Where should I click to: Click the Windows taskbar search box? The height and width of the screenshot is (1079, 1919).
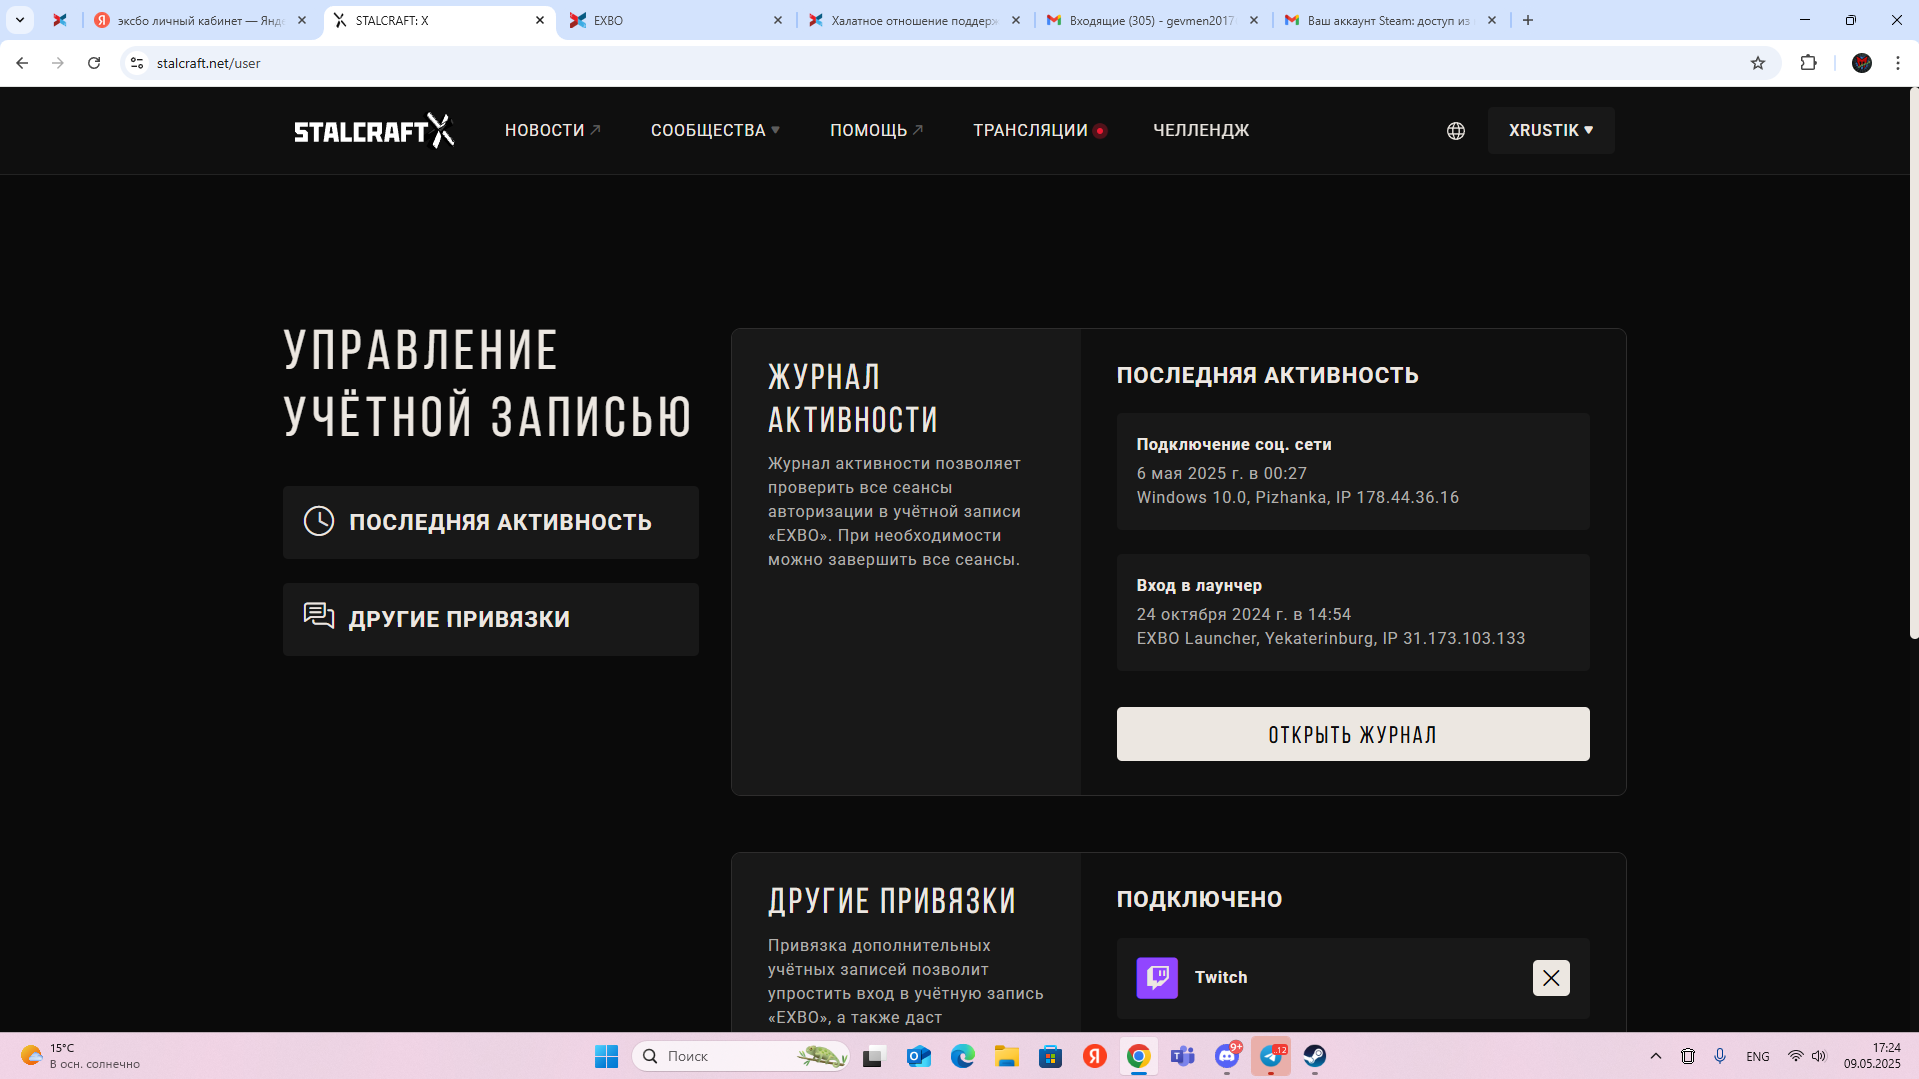(x=741, y=1056)
